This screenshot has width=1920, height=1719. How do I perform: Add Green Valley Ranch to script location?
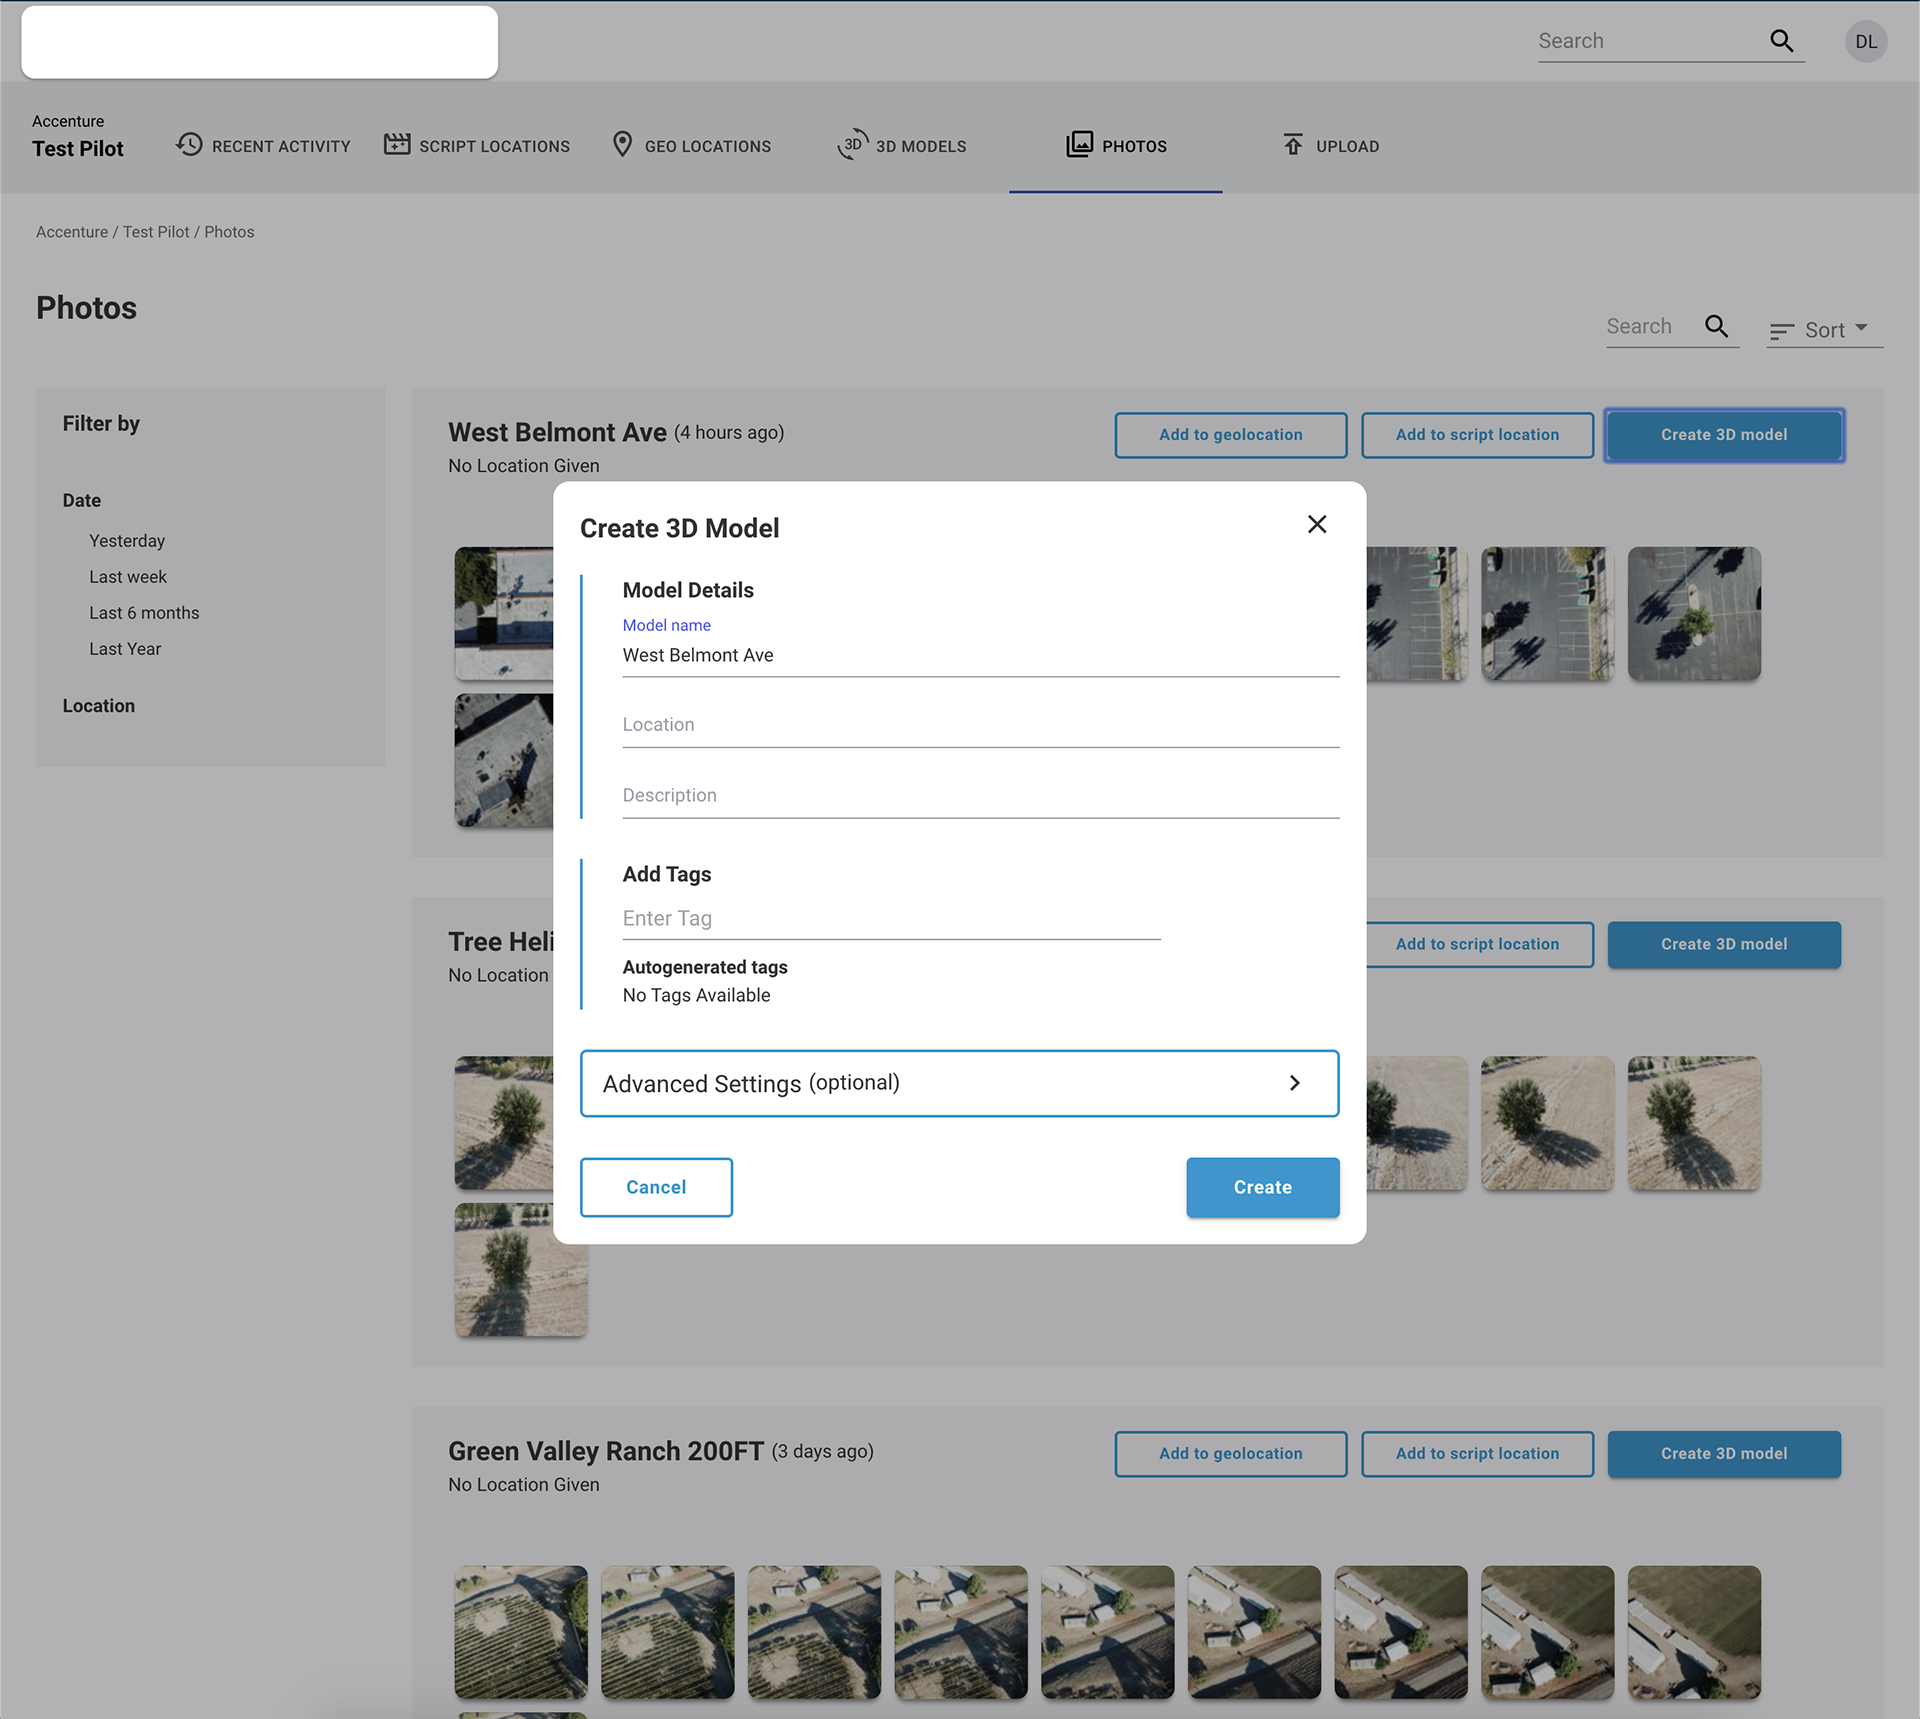tap(1477, 1454)
